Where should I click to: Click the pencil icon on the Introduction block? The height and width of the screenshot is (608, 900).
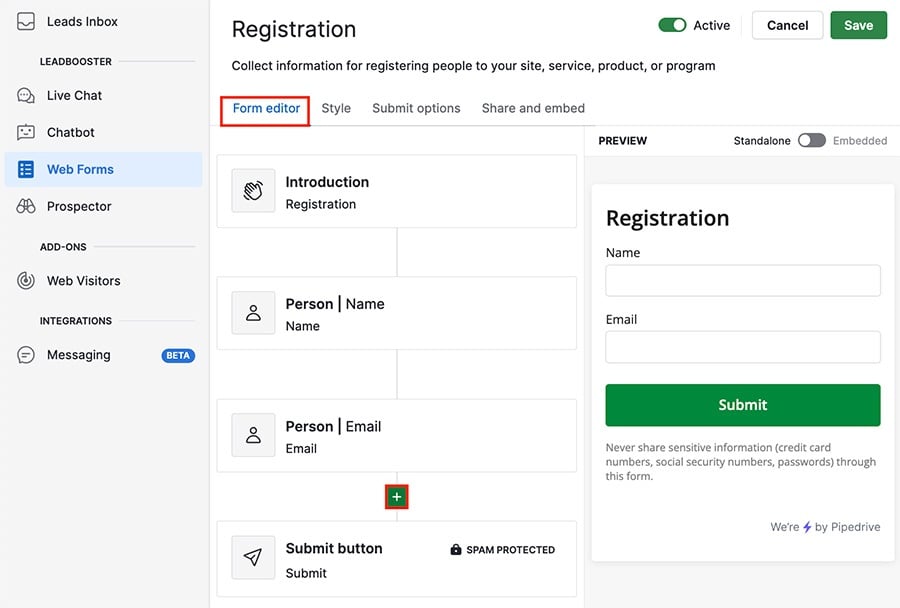click(x=253, y=190)
